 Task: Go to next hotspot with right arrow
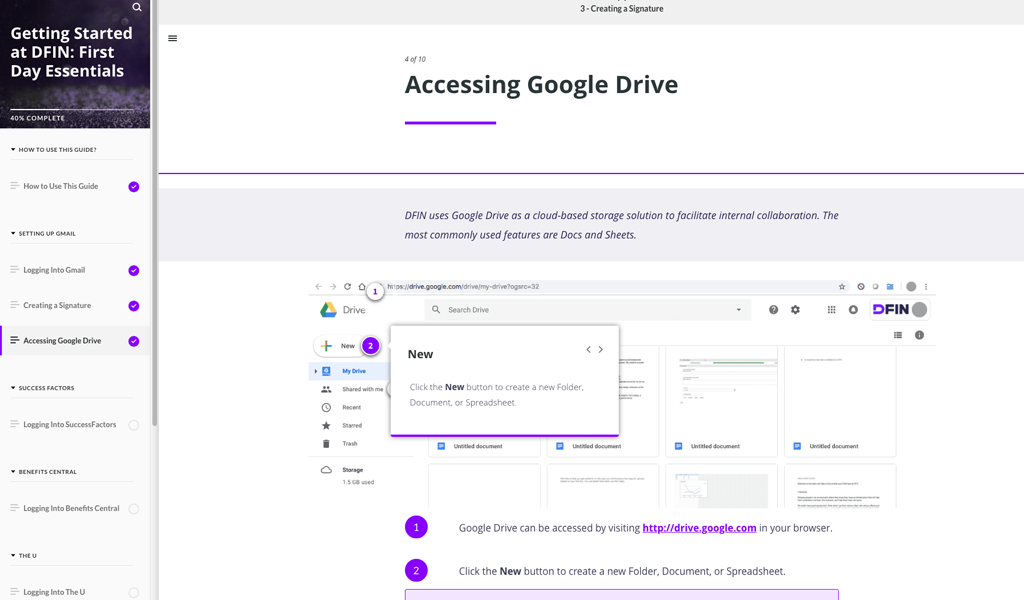601,350
